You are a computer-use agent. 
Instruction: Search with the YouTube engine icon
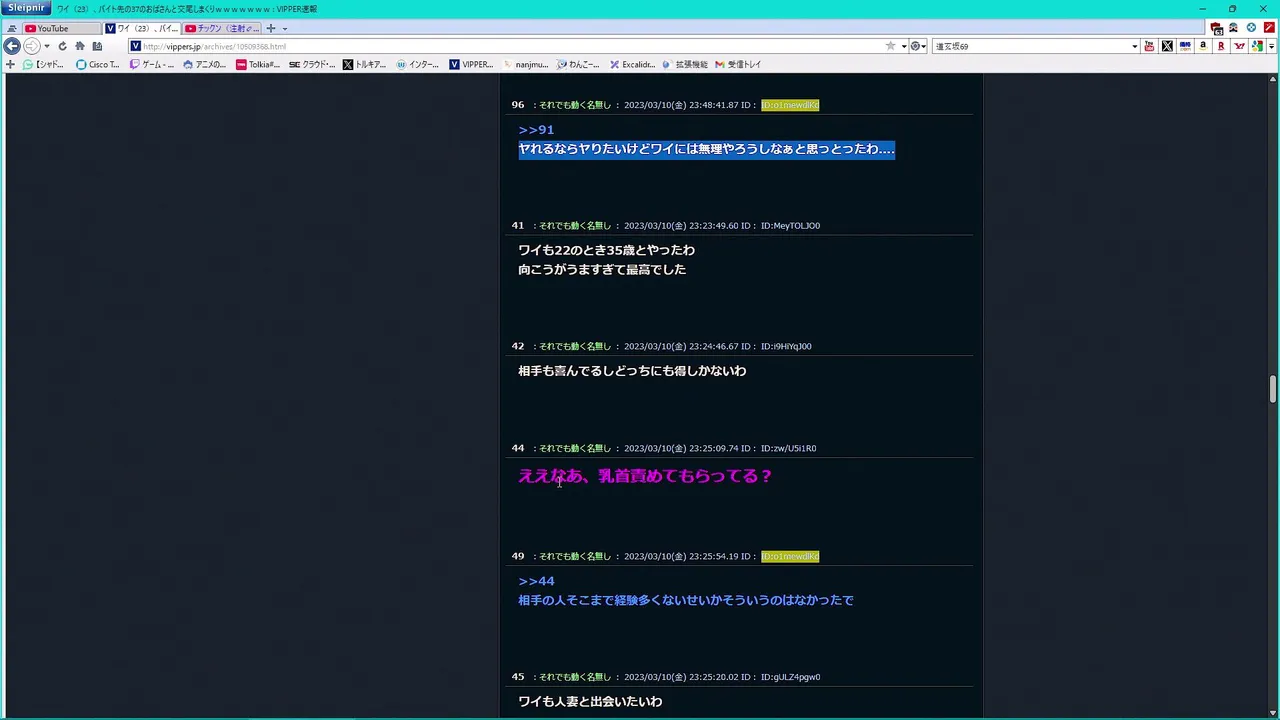pos(1149,46)
